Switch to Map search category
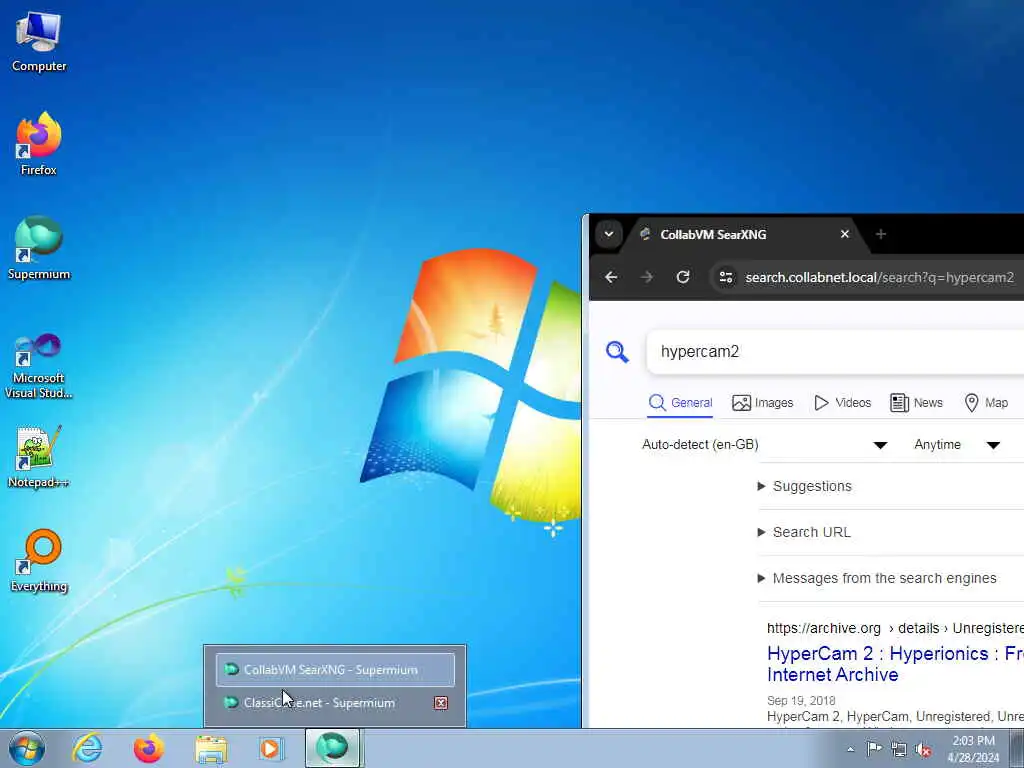 986,403
